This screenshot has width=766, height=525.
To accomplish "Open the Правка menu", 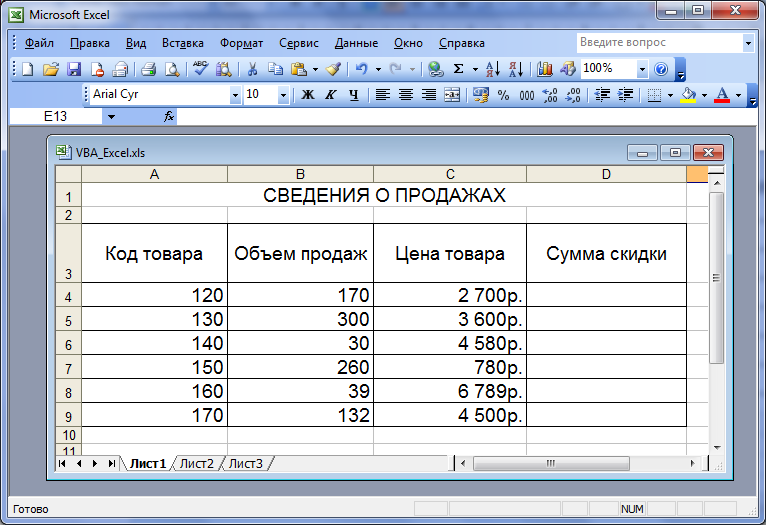I will [90, 43].
